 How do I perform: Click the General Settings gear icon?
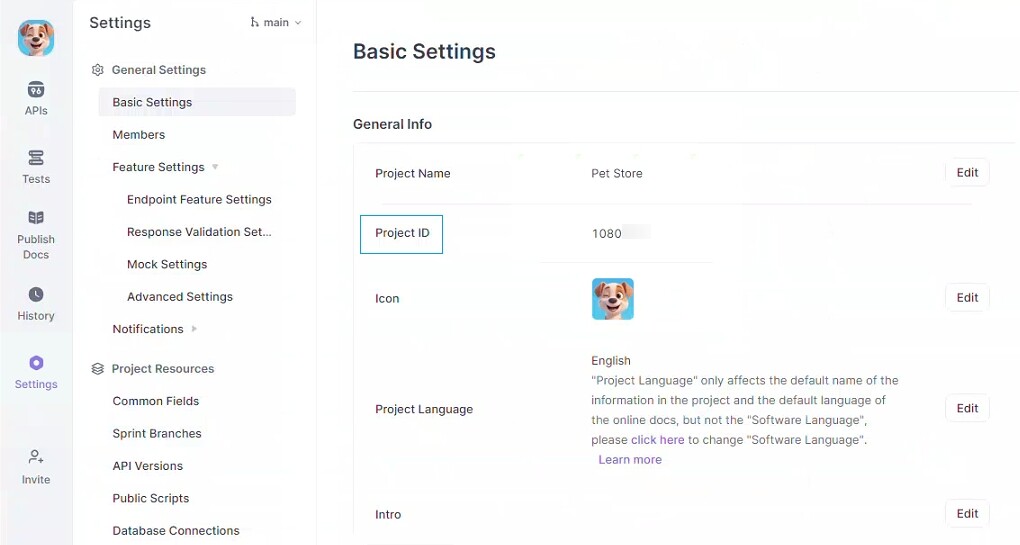pos(98,70)
